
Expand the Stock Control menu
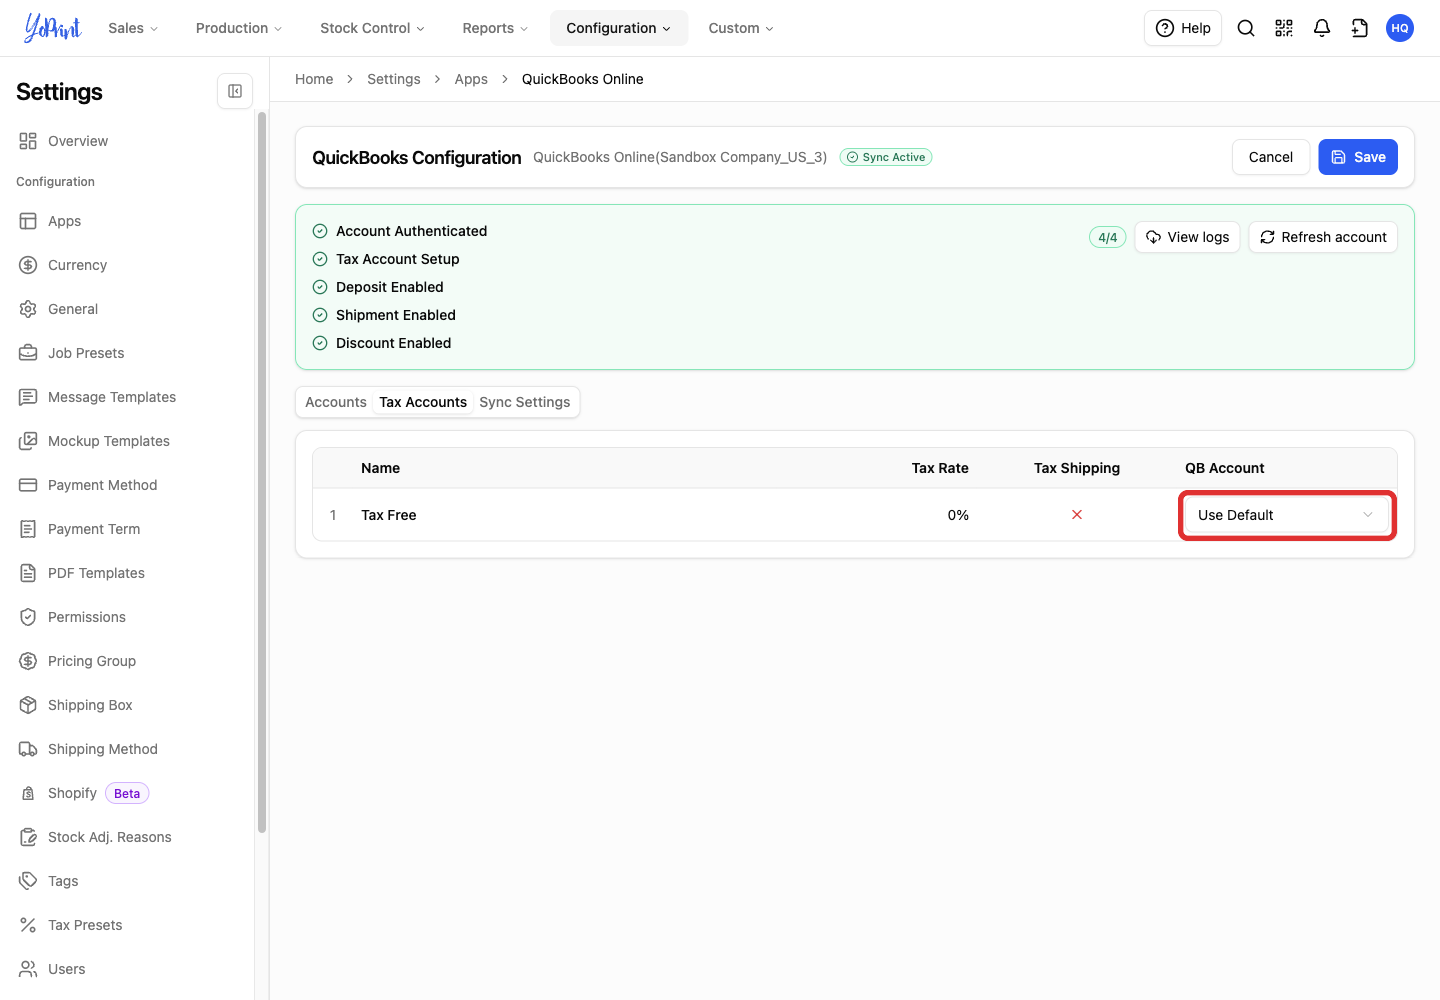coord(372,28)
